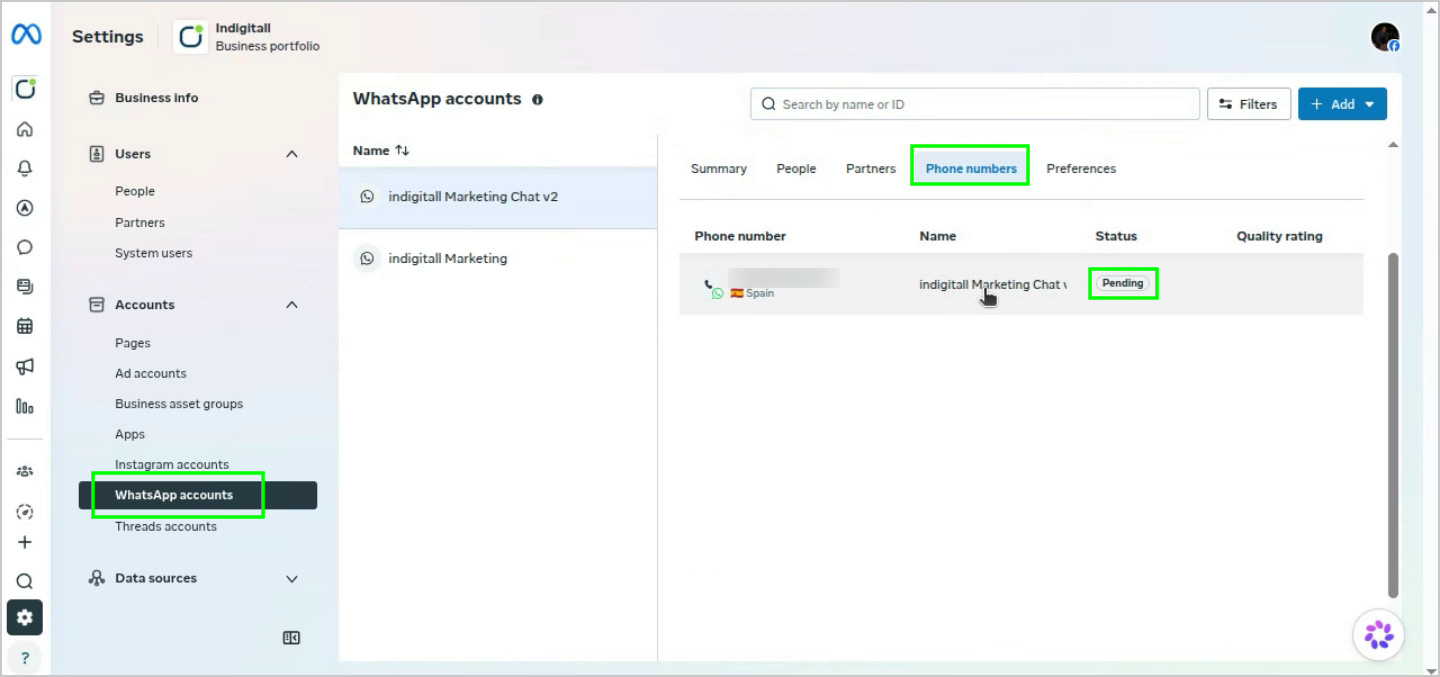This screenshot has width=1440, height=677.
Task: Switch to the Summary tab
Action: [x=719, y=169]
